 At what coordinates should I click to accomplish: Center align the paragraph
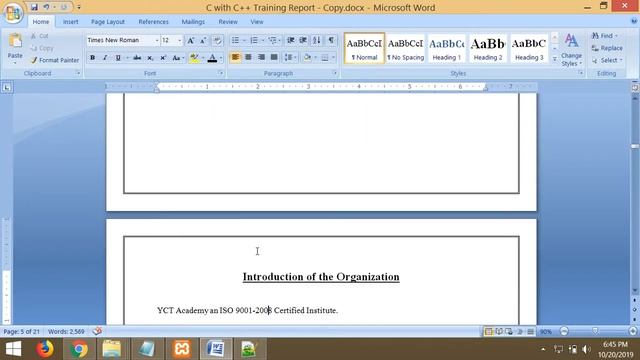pos(248,58)
